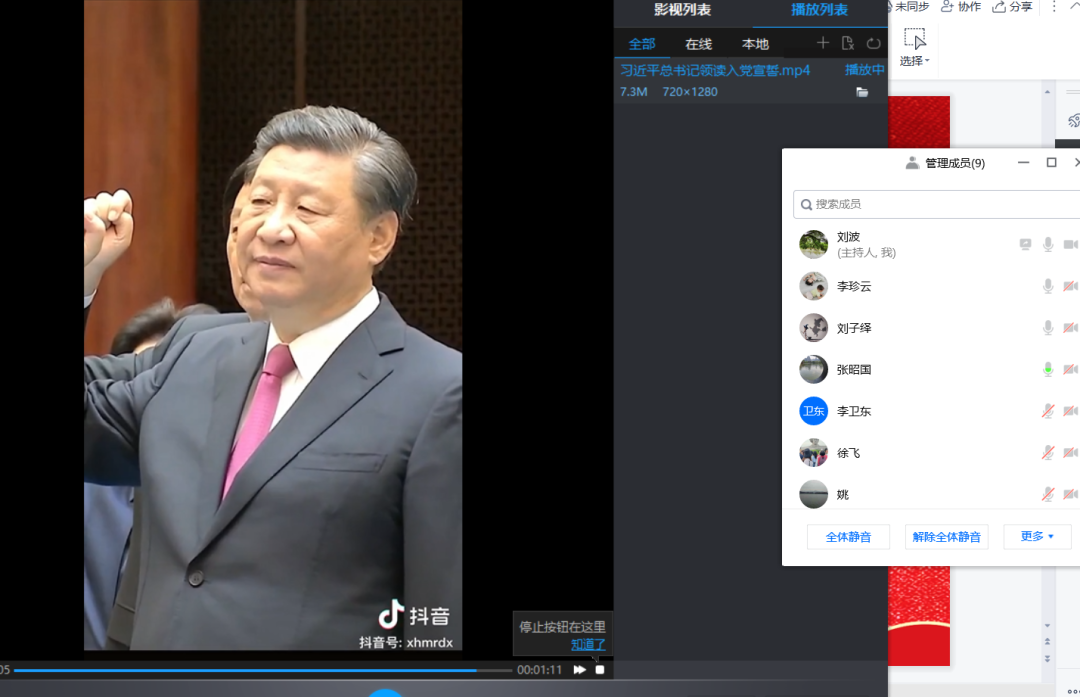Open the three-dot more options menu
This screenshot has height=697, width=1080.
coord(1052,7)
